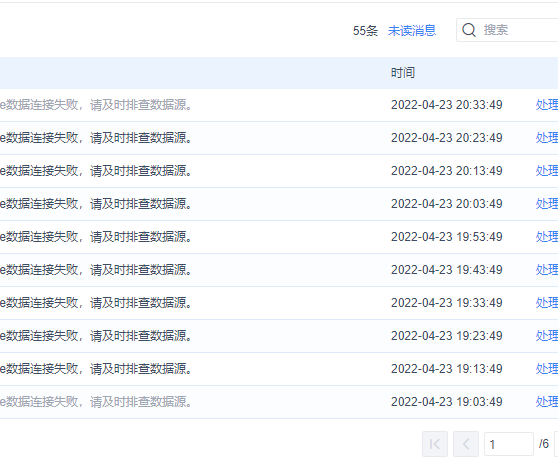Select timestamp 2022-04-23 19:23:49
The height and width of the screenshot is (470, 558).
(447, 336)
